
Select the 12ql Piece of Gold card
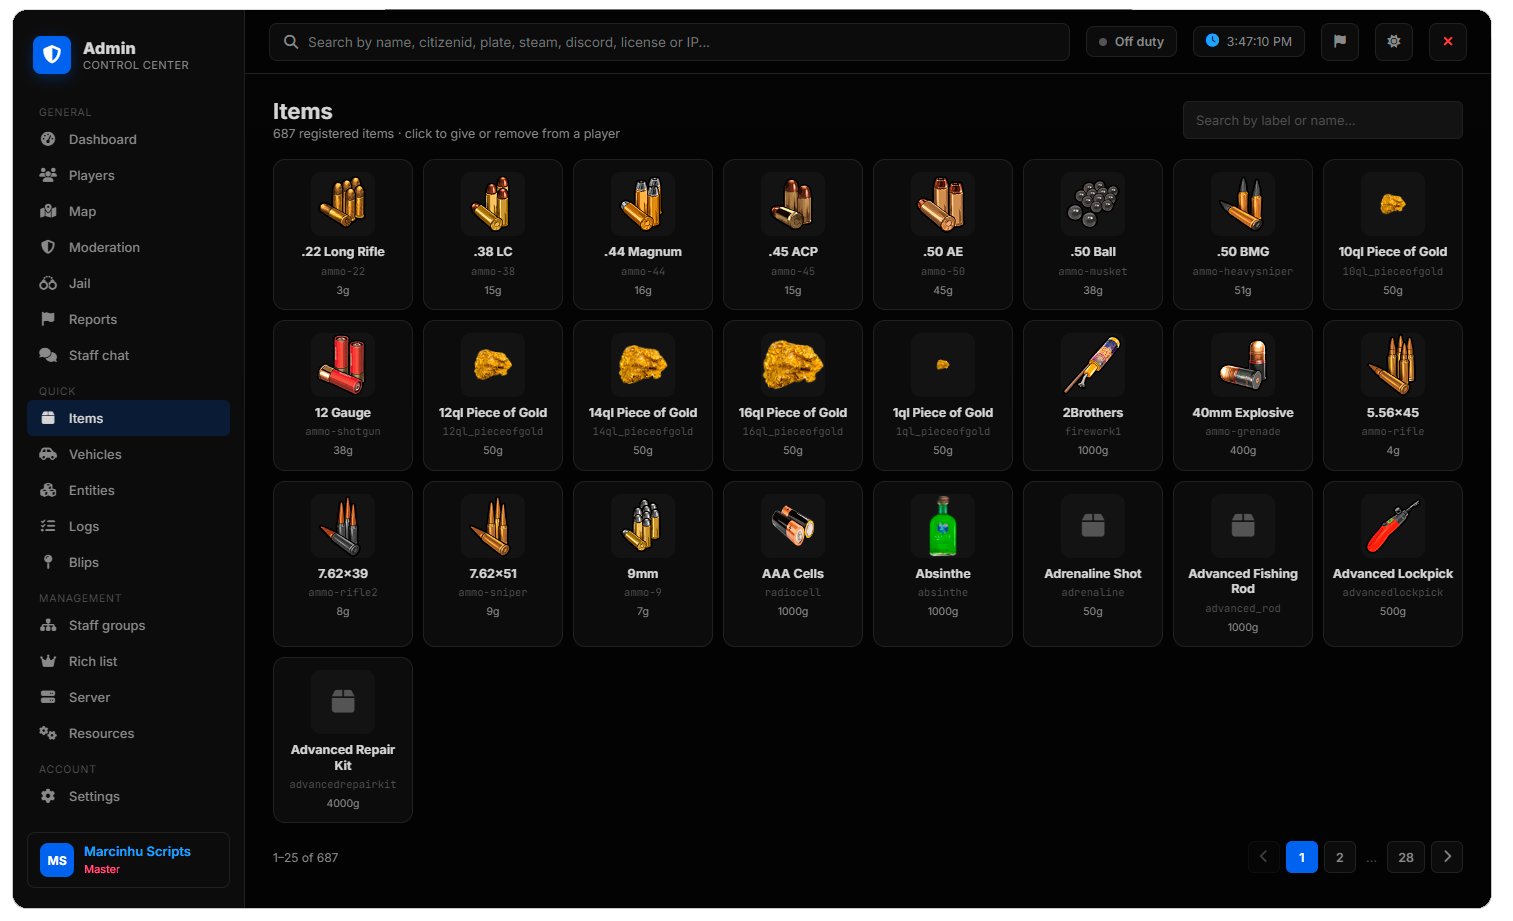493,395
